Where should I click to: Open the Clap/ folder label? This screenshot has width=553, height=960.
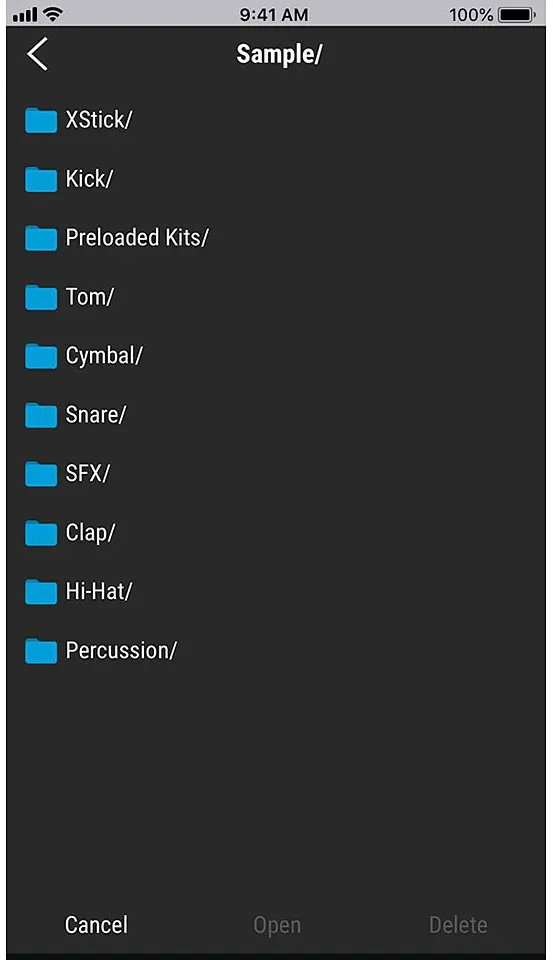pos(90,533)
